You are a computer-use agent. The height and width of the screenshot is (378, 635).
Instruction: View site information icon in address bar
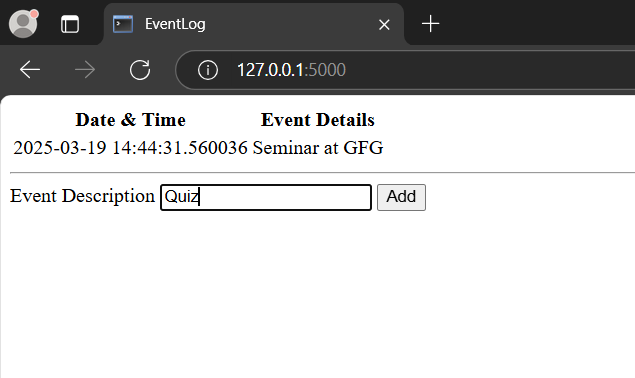coord(208,70)
